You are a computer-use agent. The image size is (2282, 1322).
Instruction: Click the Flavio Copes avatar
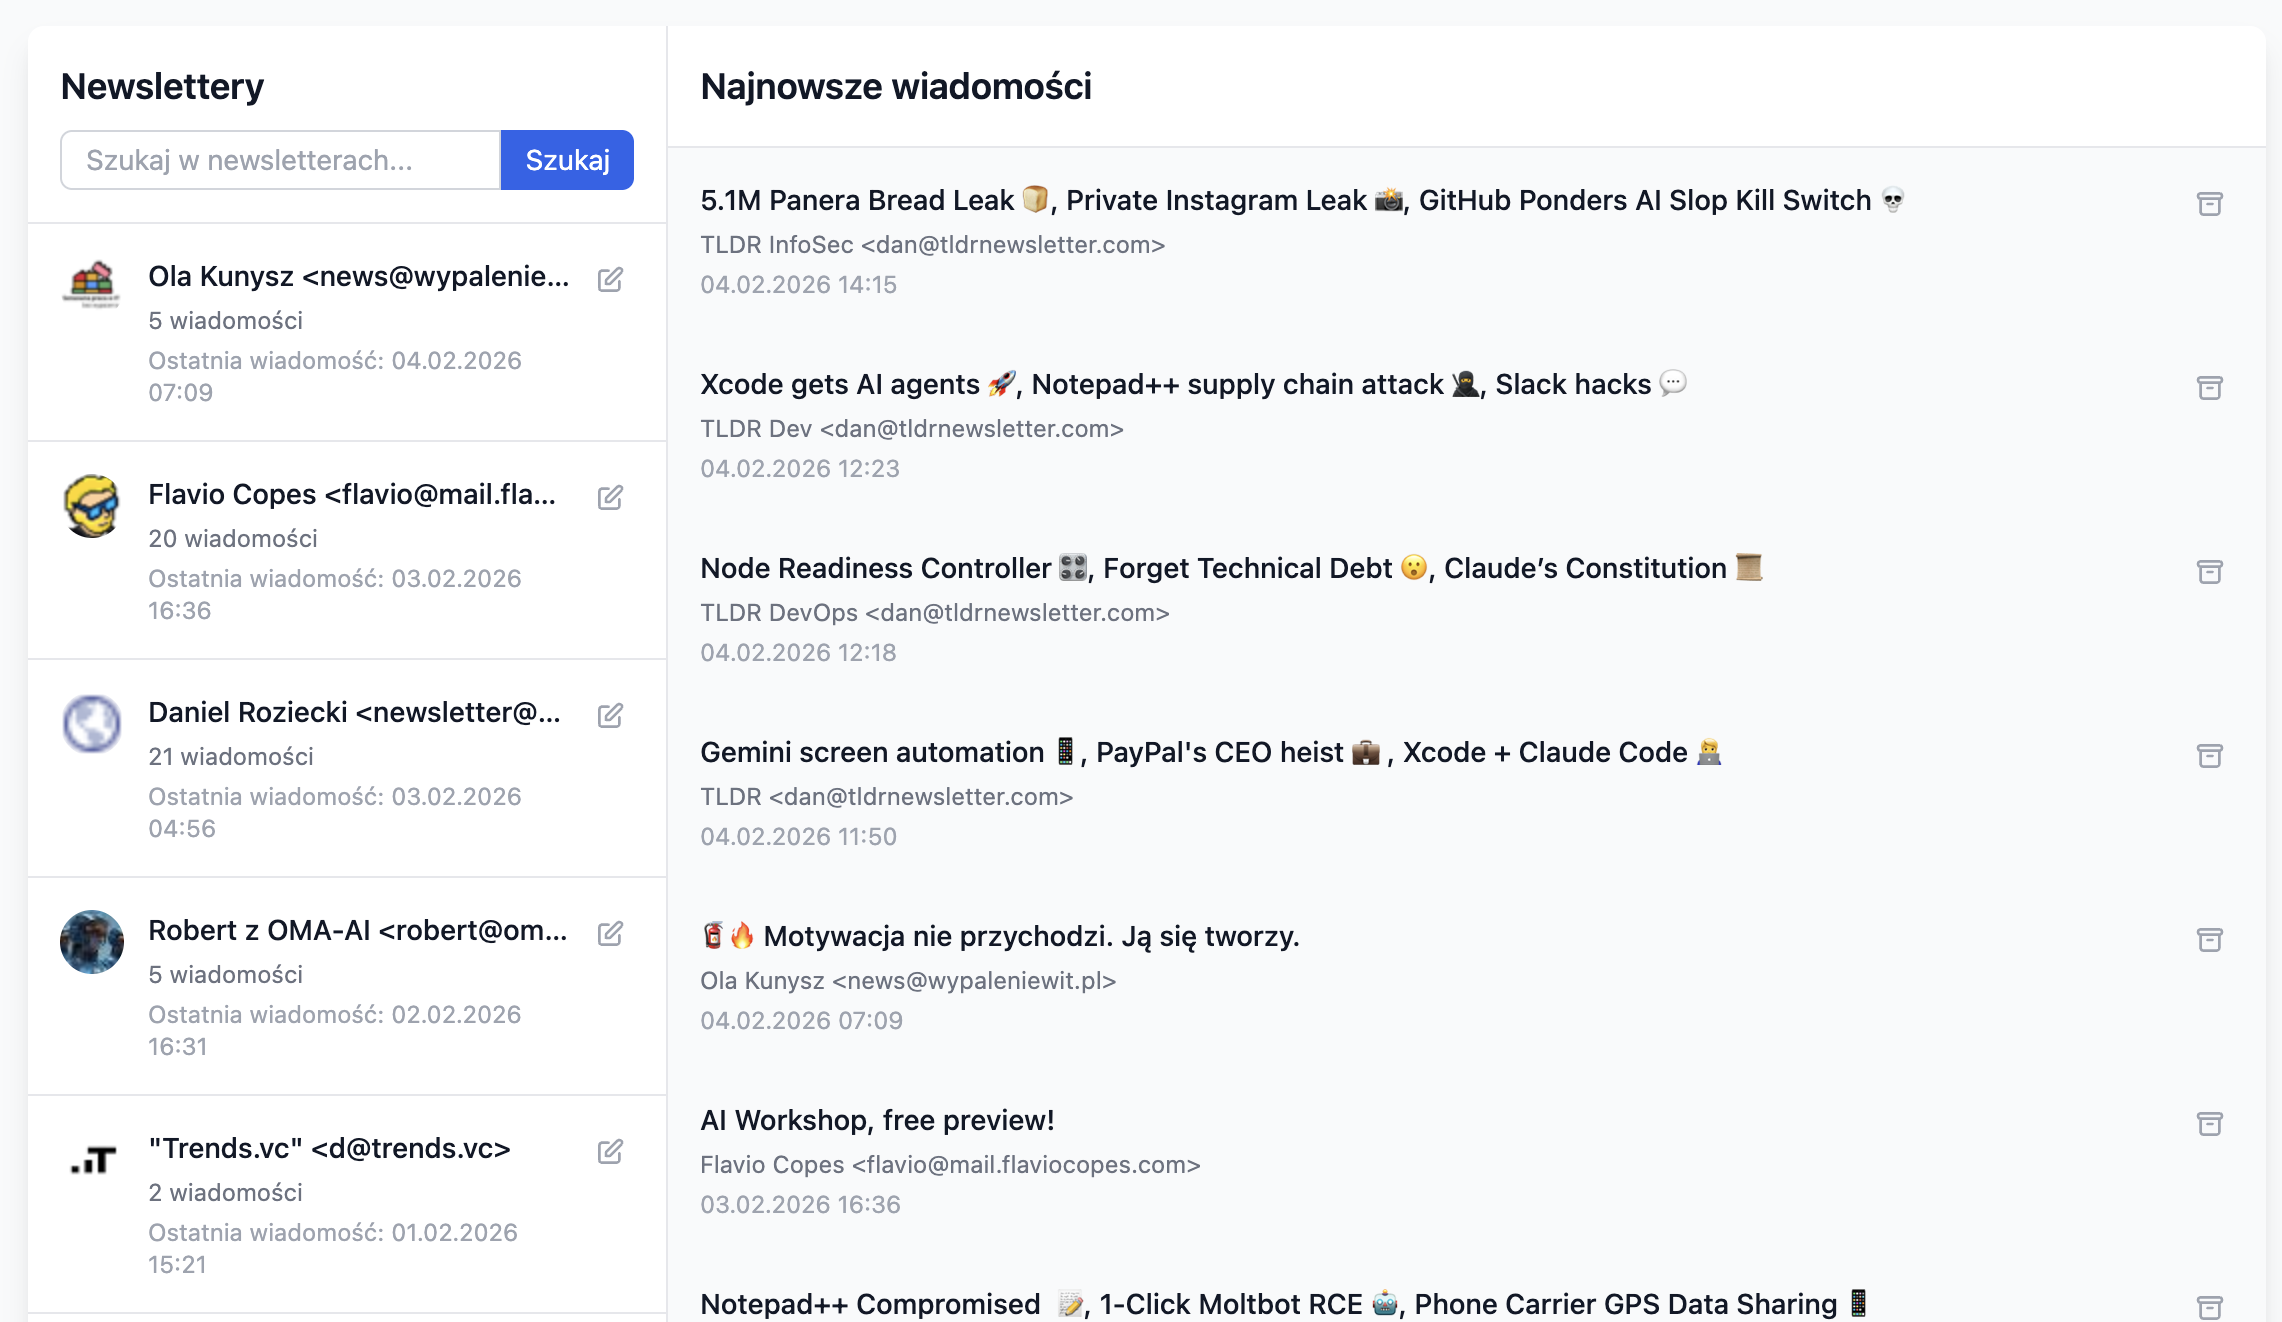(92, 504)
